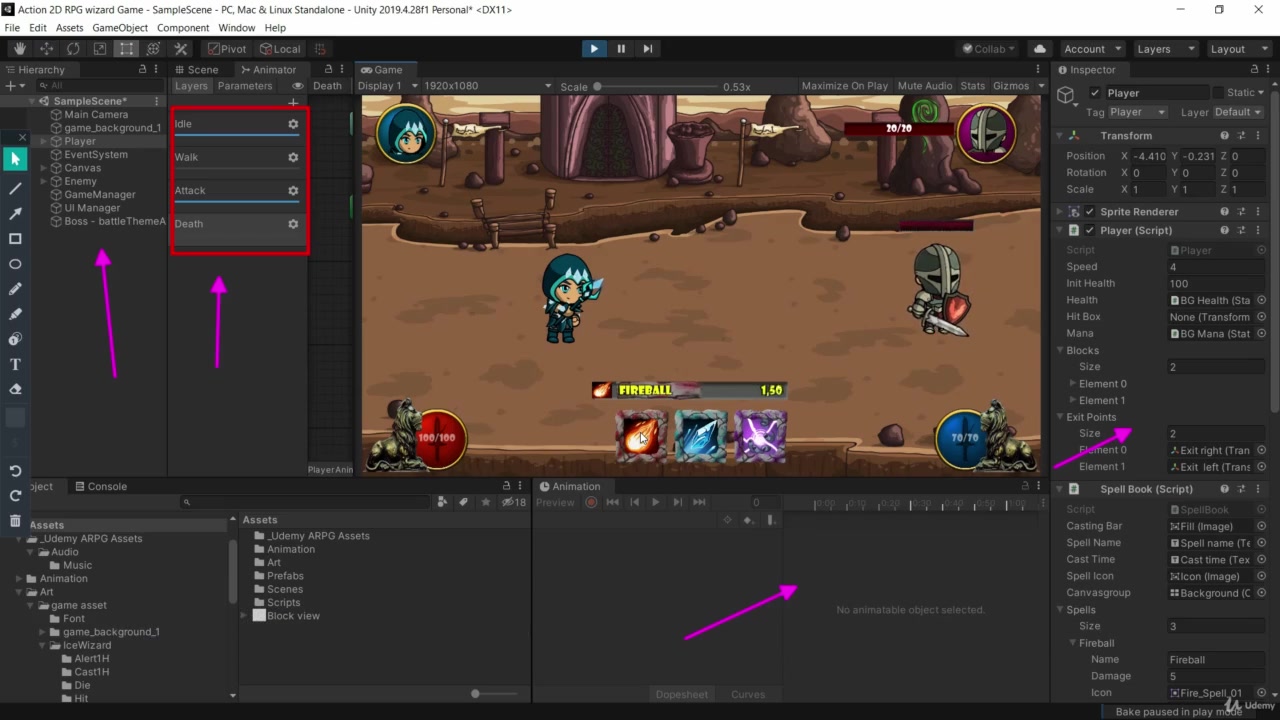The height and width of the screenshot is (720, 1280).
Task: Open the Idle state settings gear
Action: click(292, 124)
